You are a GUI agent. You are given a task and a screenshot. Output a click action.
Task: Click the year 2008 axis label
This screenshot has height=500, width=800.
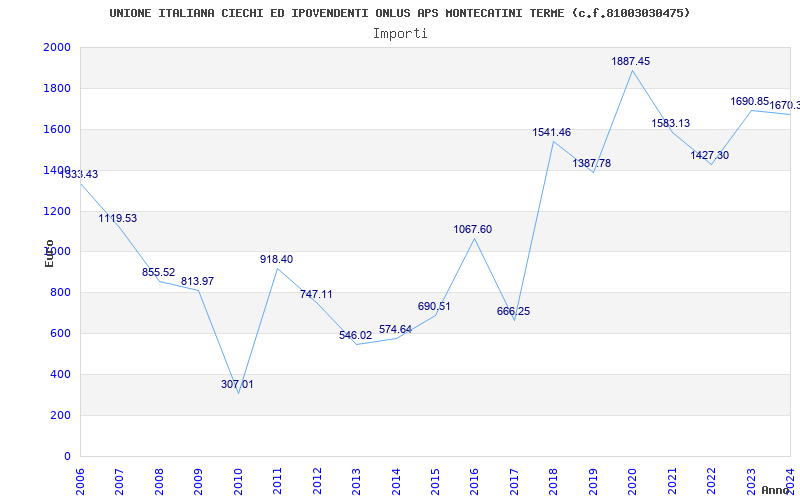click(x=159, y=481)
